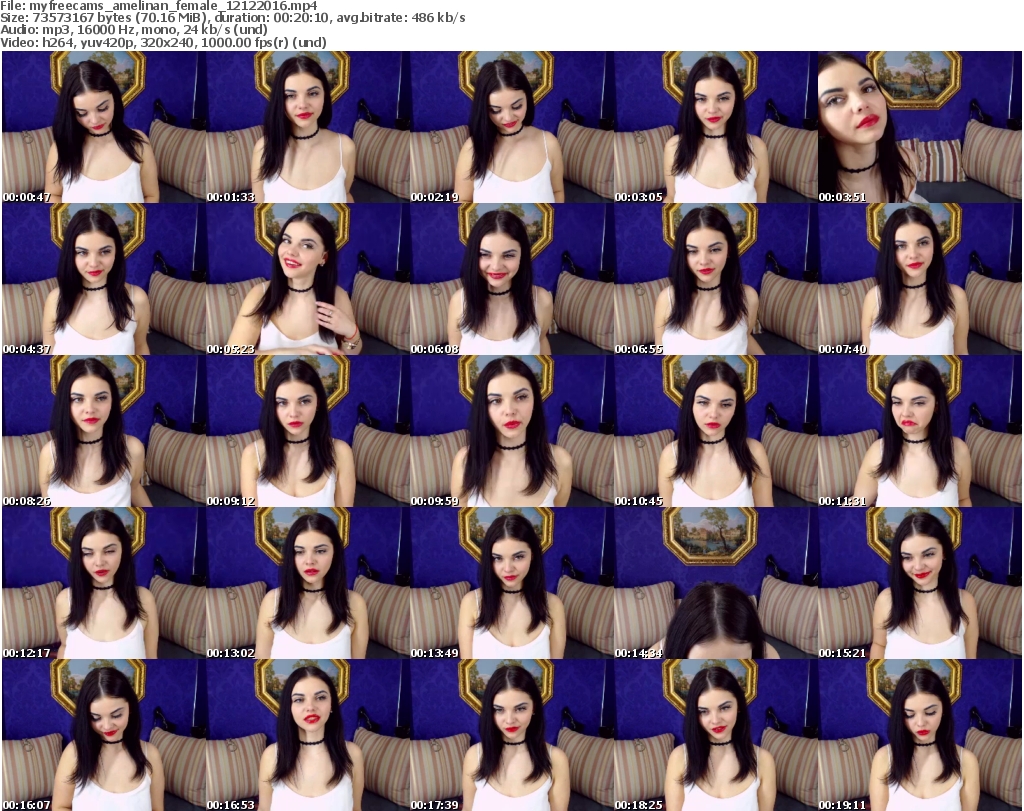Click the File name line ending in .mp4
Image resolution: width=1024 pixels, height=811 pixels.
159,6
